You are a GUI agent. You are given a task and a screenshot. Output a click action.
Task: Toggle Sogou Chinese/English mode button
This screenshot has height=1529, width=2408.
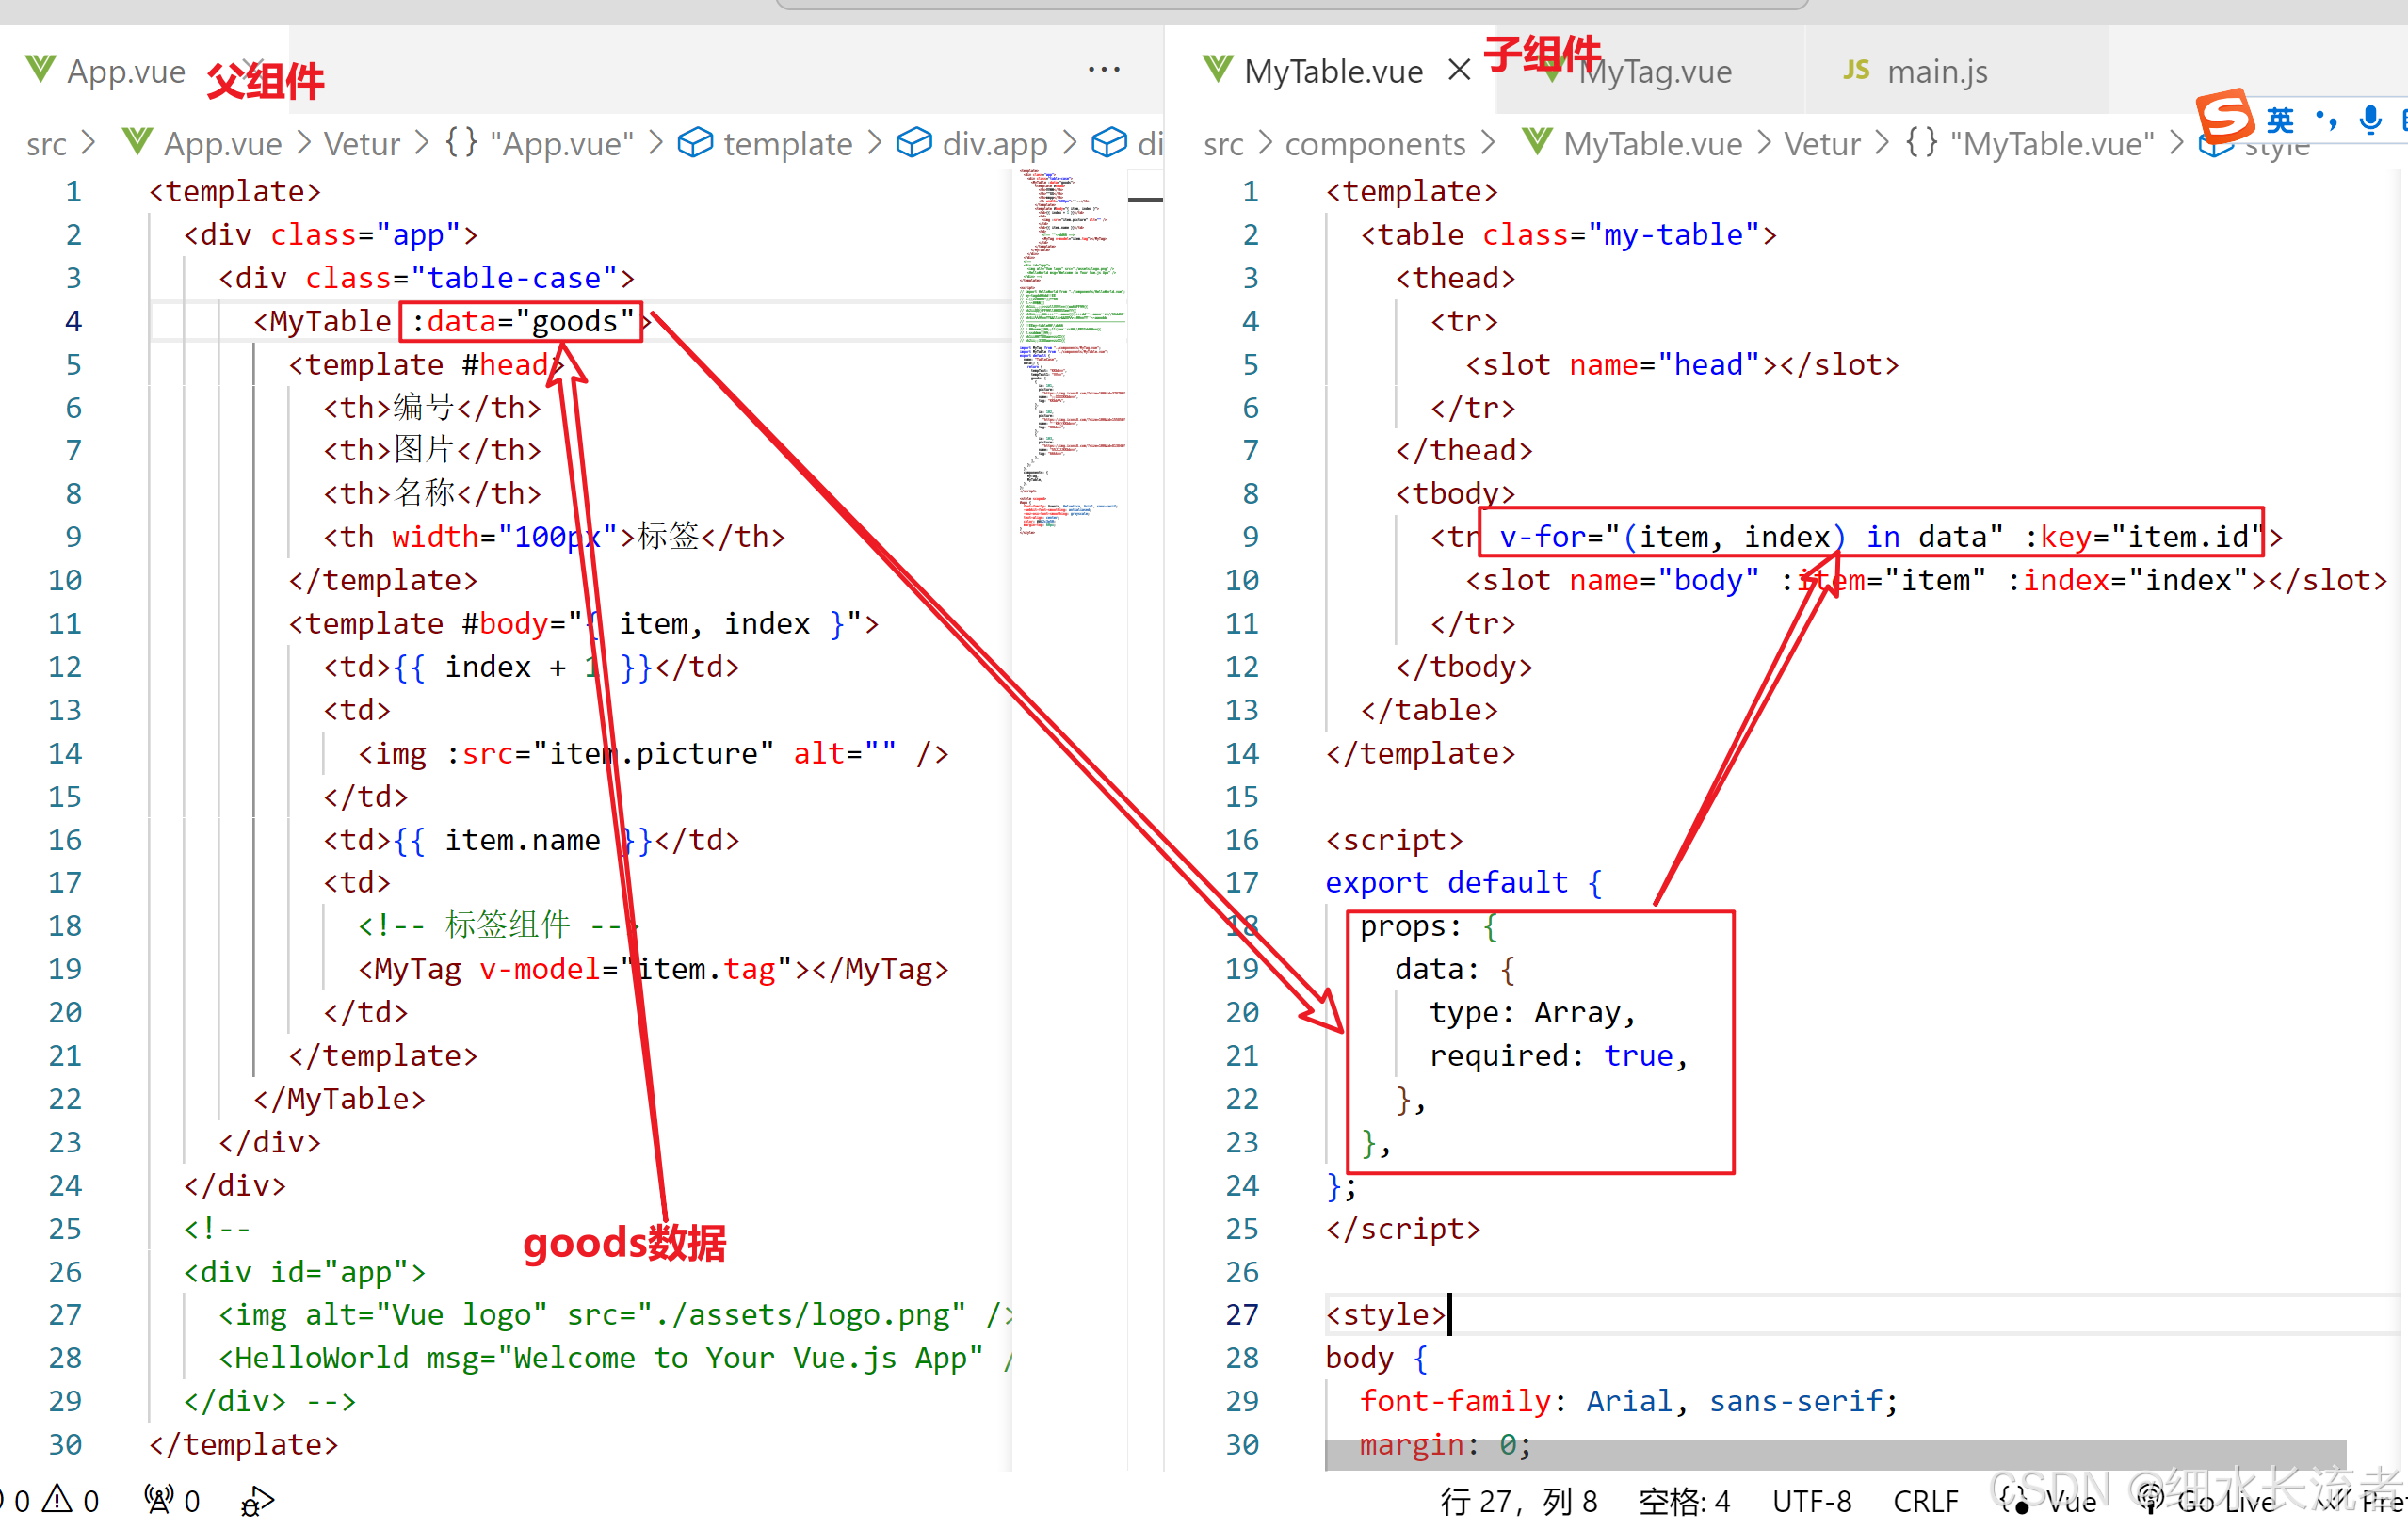(2281, 120)
